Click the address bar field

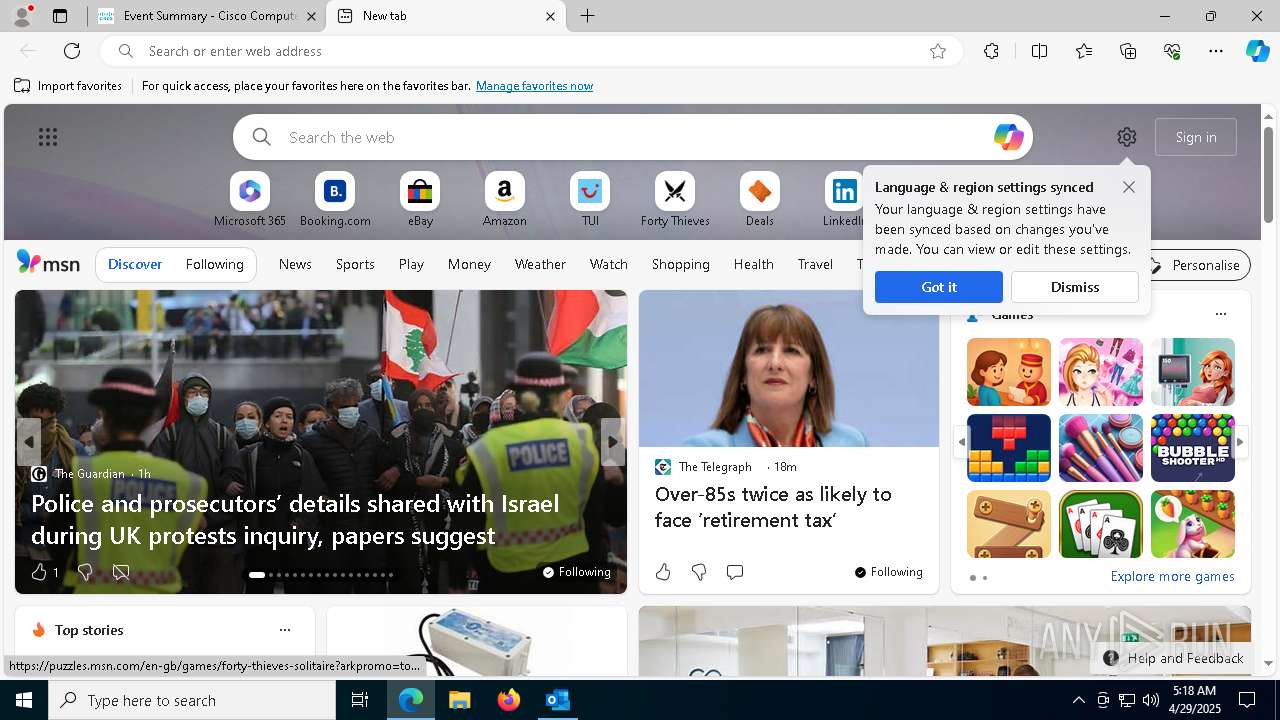click(x=530, y=51)
